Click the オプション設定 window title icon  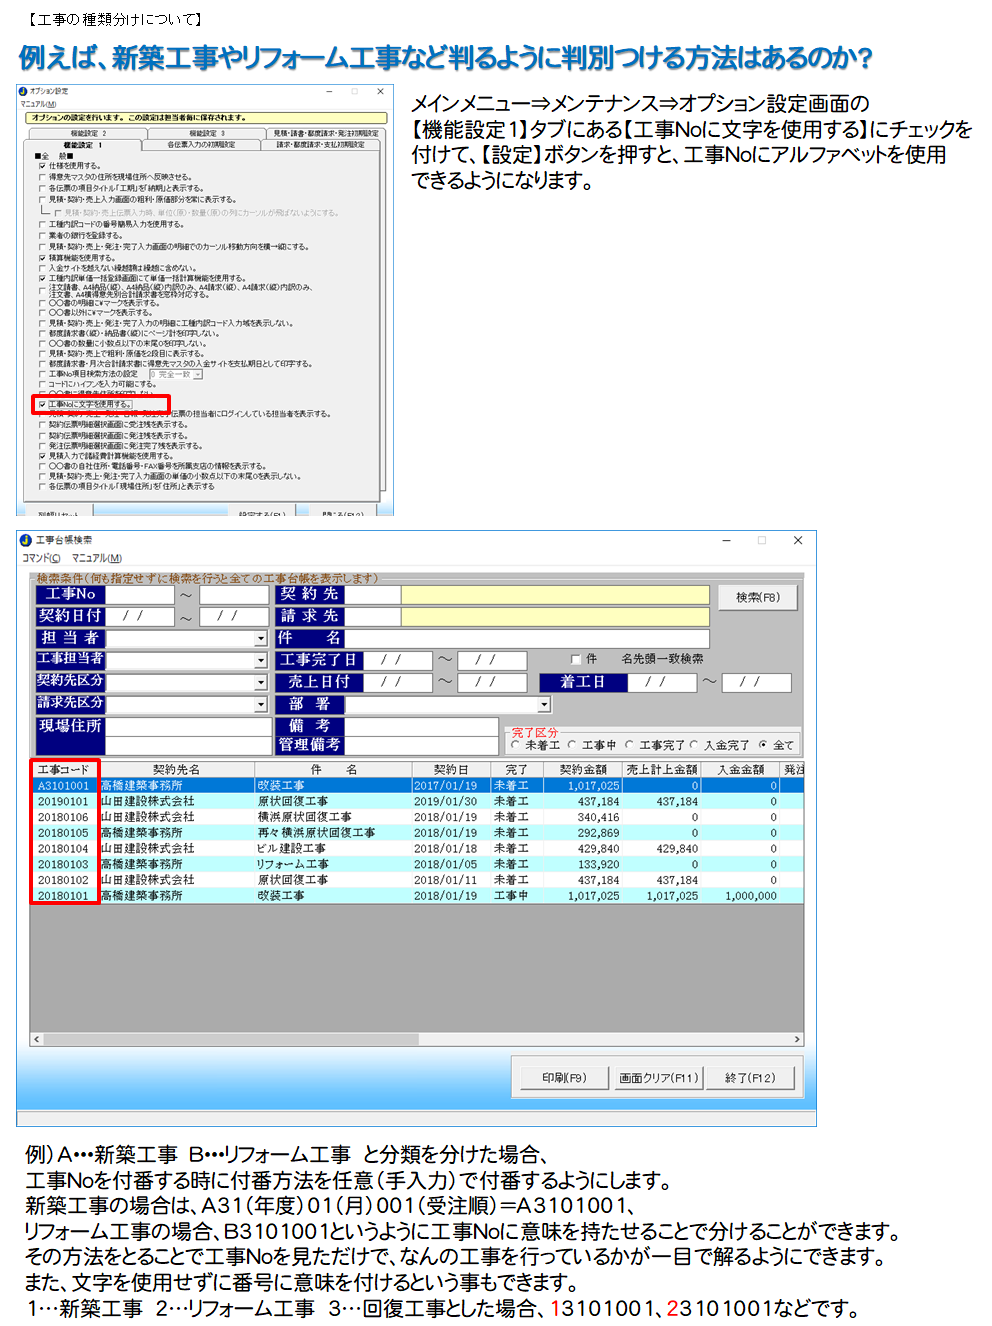coord(23,91)
